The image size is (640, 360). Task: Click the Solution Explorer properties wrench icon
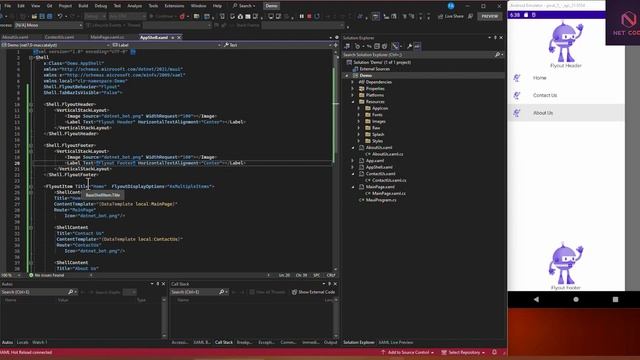409,46
